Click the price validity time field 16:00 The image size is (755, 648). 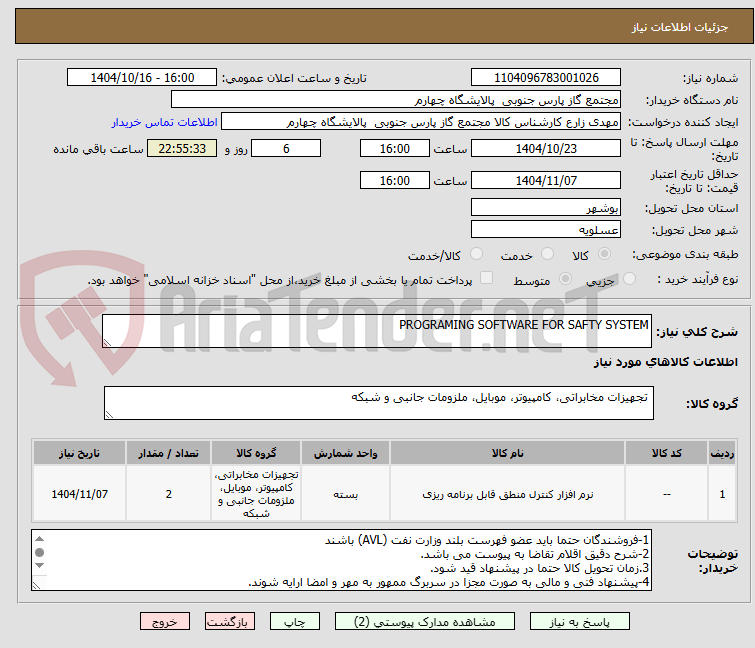pyautogui.click(x=394, y=180)
